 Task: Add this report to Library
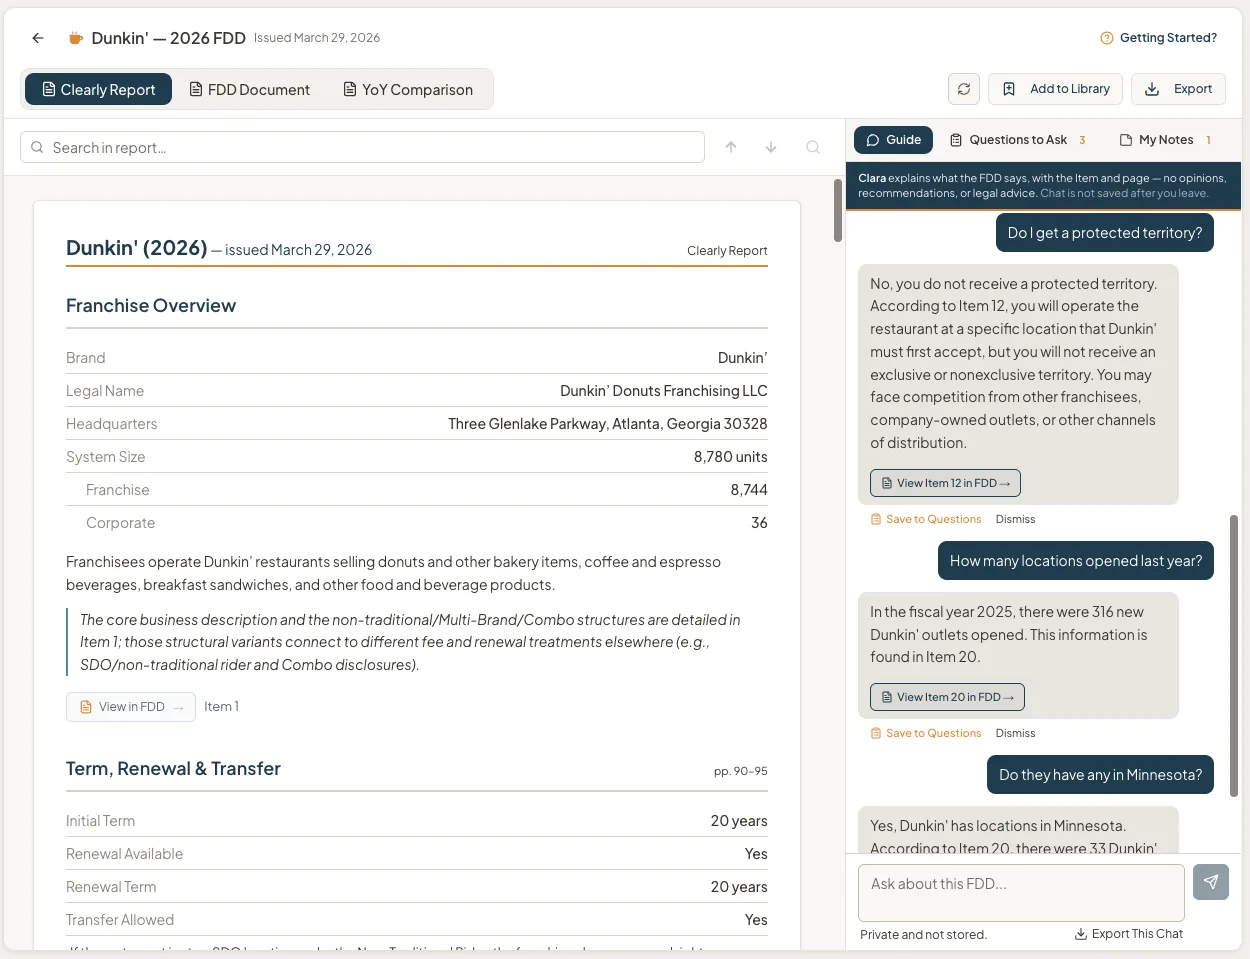(x=1056, y=89)
